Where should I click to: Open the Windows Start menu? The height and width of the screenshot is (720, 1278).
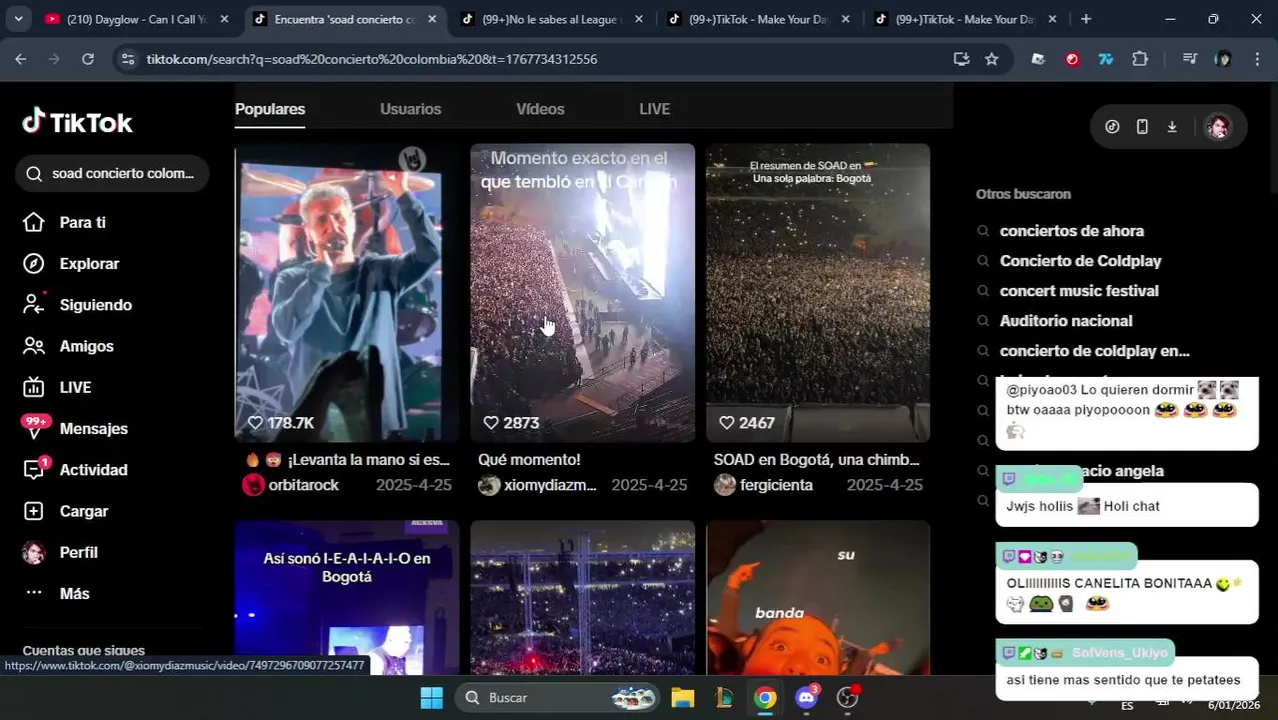[x=431, y=698]
